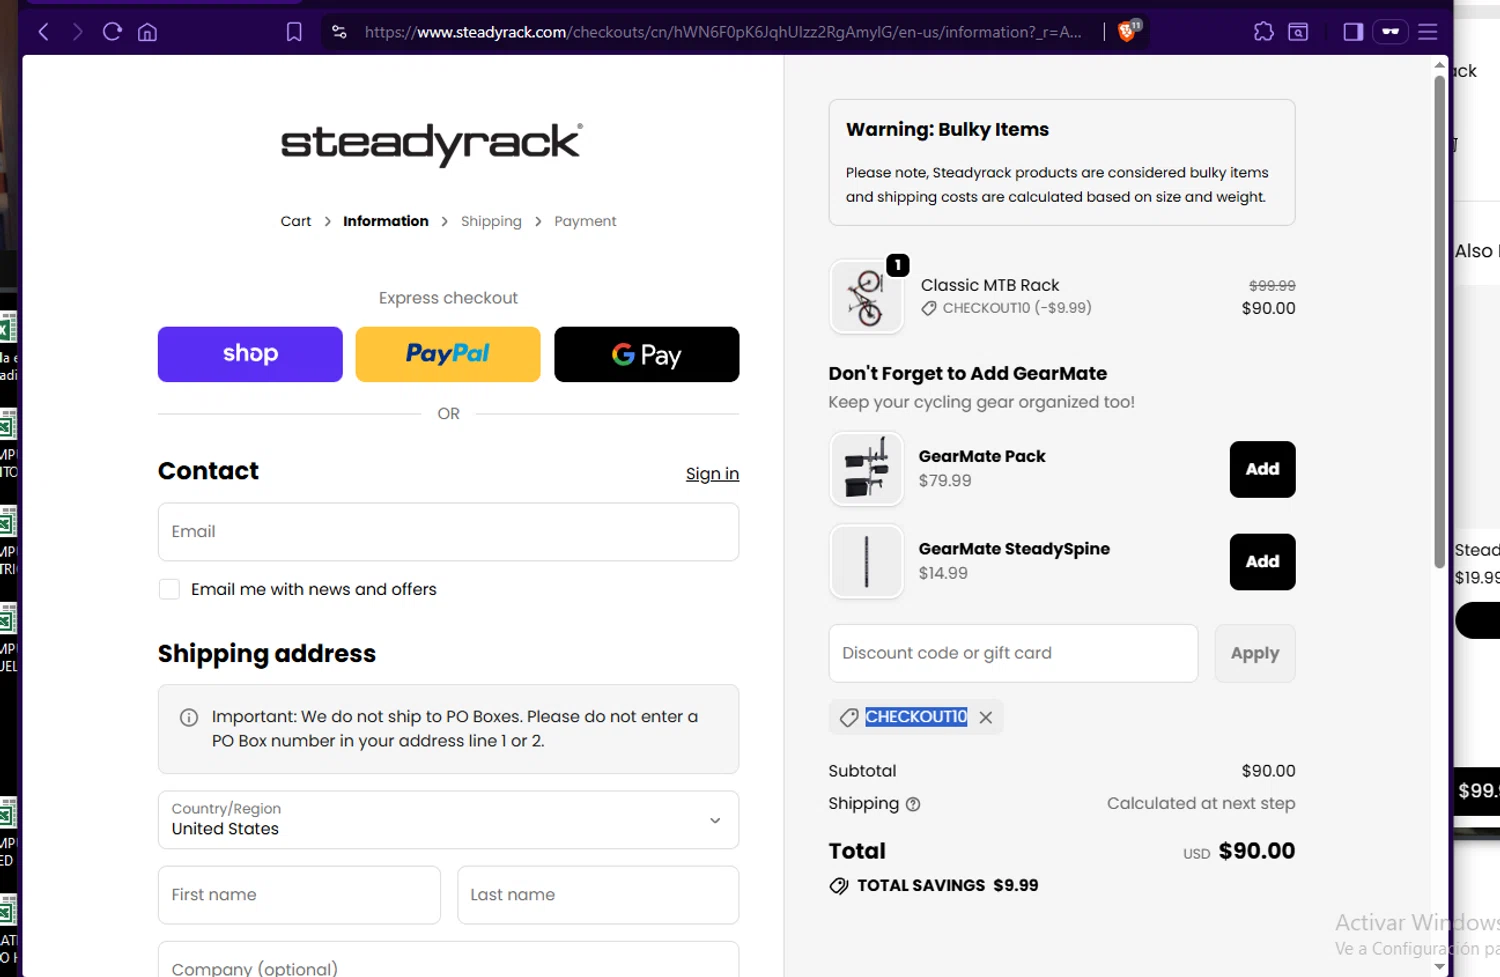Select the Information breadcrumb step

[386, 221]
